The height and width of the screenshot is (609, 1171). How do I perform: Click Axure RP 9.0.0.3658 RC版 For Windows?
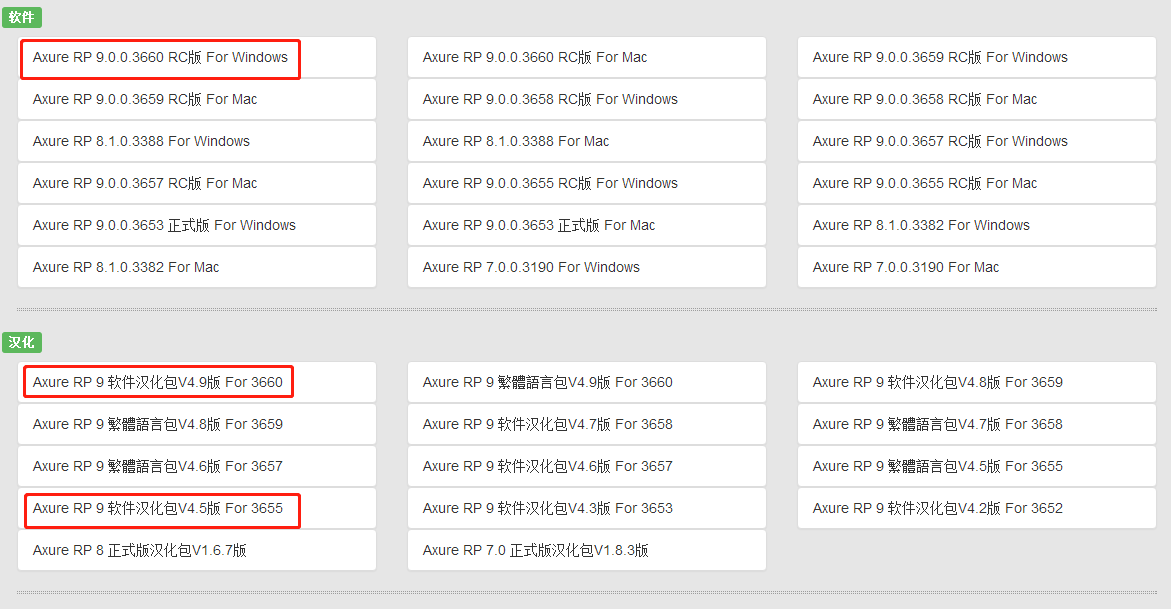(586, 99)
